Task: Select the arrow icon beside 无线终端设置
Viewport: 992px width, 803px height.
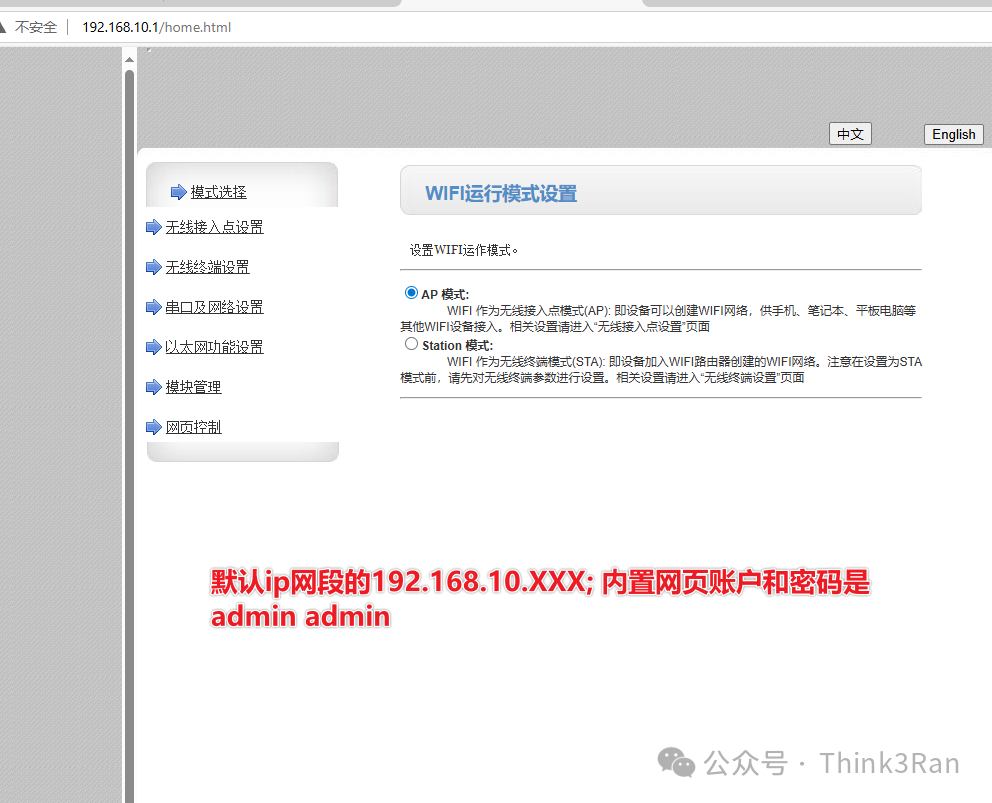Action: coord(154,268)
